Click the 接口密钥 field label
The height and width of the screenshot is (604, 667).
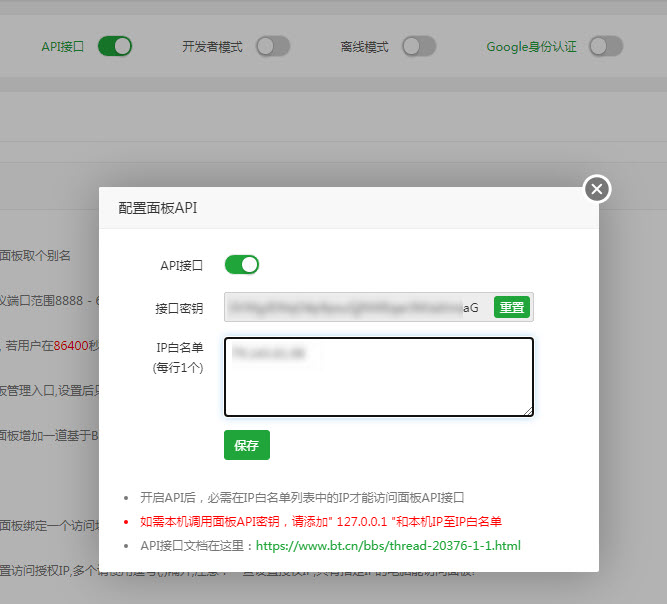pos(179,307)
